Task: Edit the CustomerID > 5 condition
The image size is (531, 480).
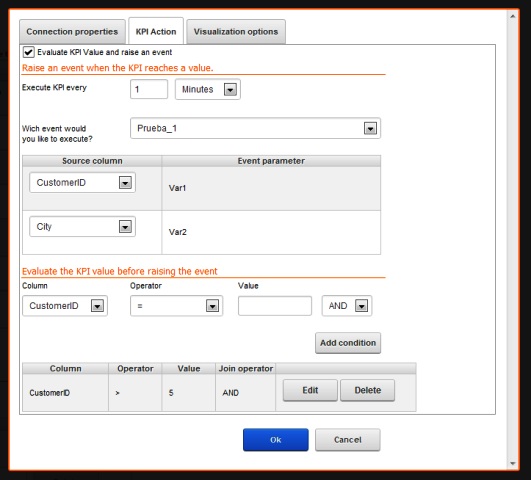Action: (x=310, y=390)
